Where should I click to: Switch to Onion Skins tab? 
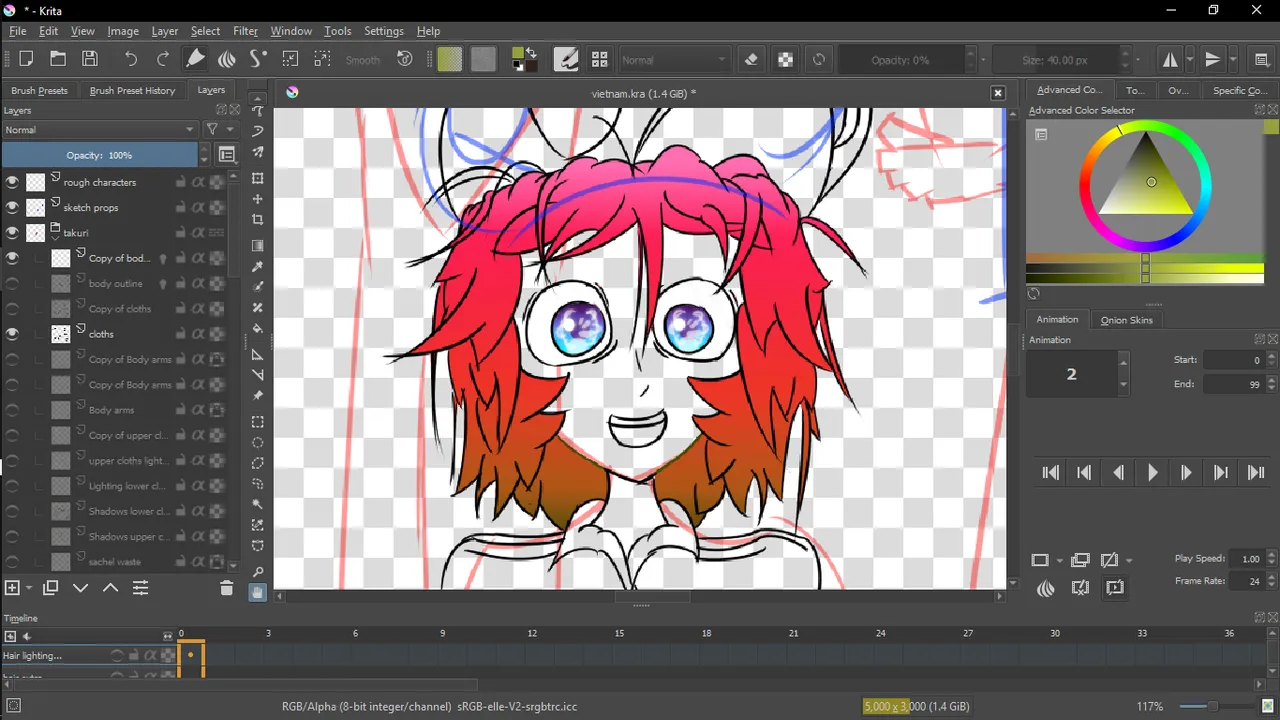point(1127,320)
